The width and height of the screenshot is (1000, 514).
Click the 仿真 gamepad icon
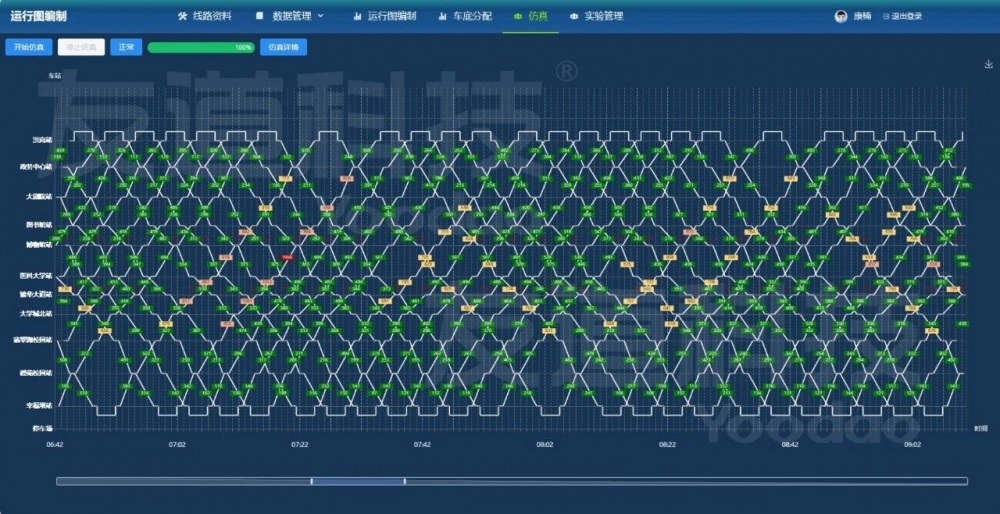pyautogui.click(x=517, y=16)
